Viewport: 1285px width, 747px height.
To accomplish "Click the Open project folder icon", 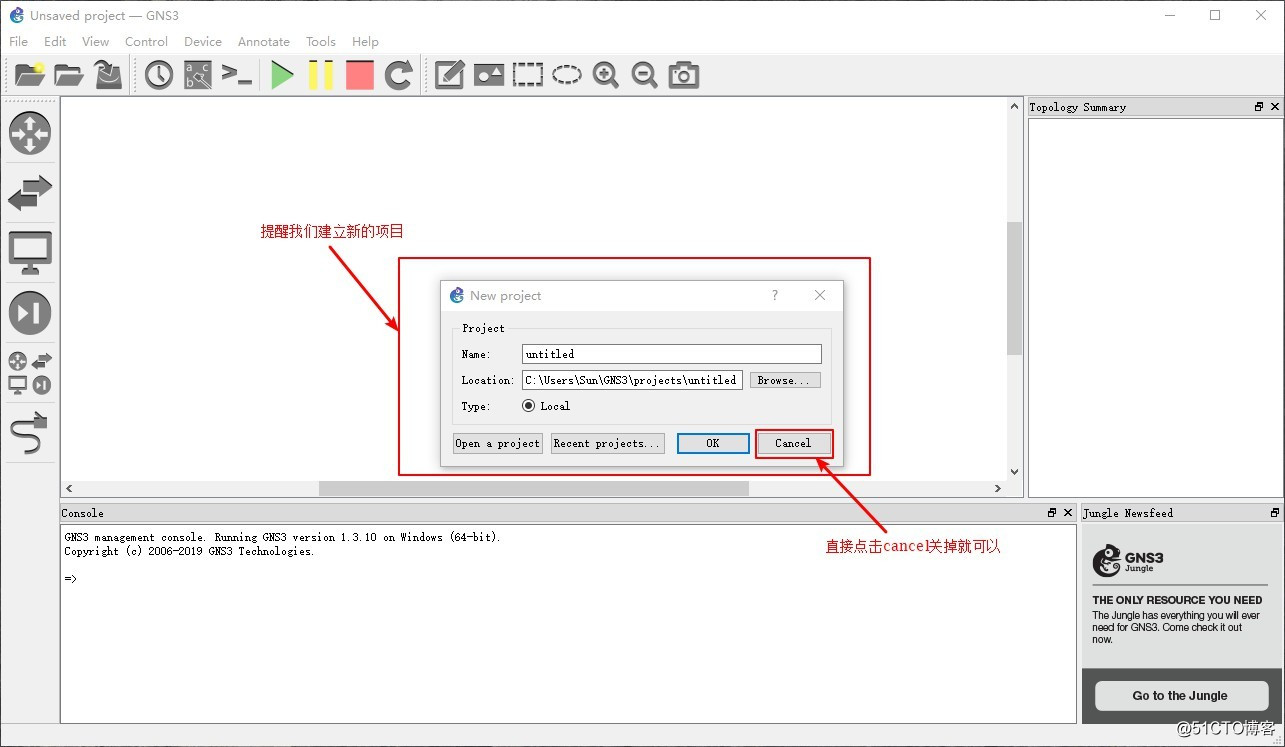I will tap(69, 75).
